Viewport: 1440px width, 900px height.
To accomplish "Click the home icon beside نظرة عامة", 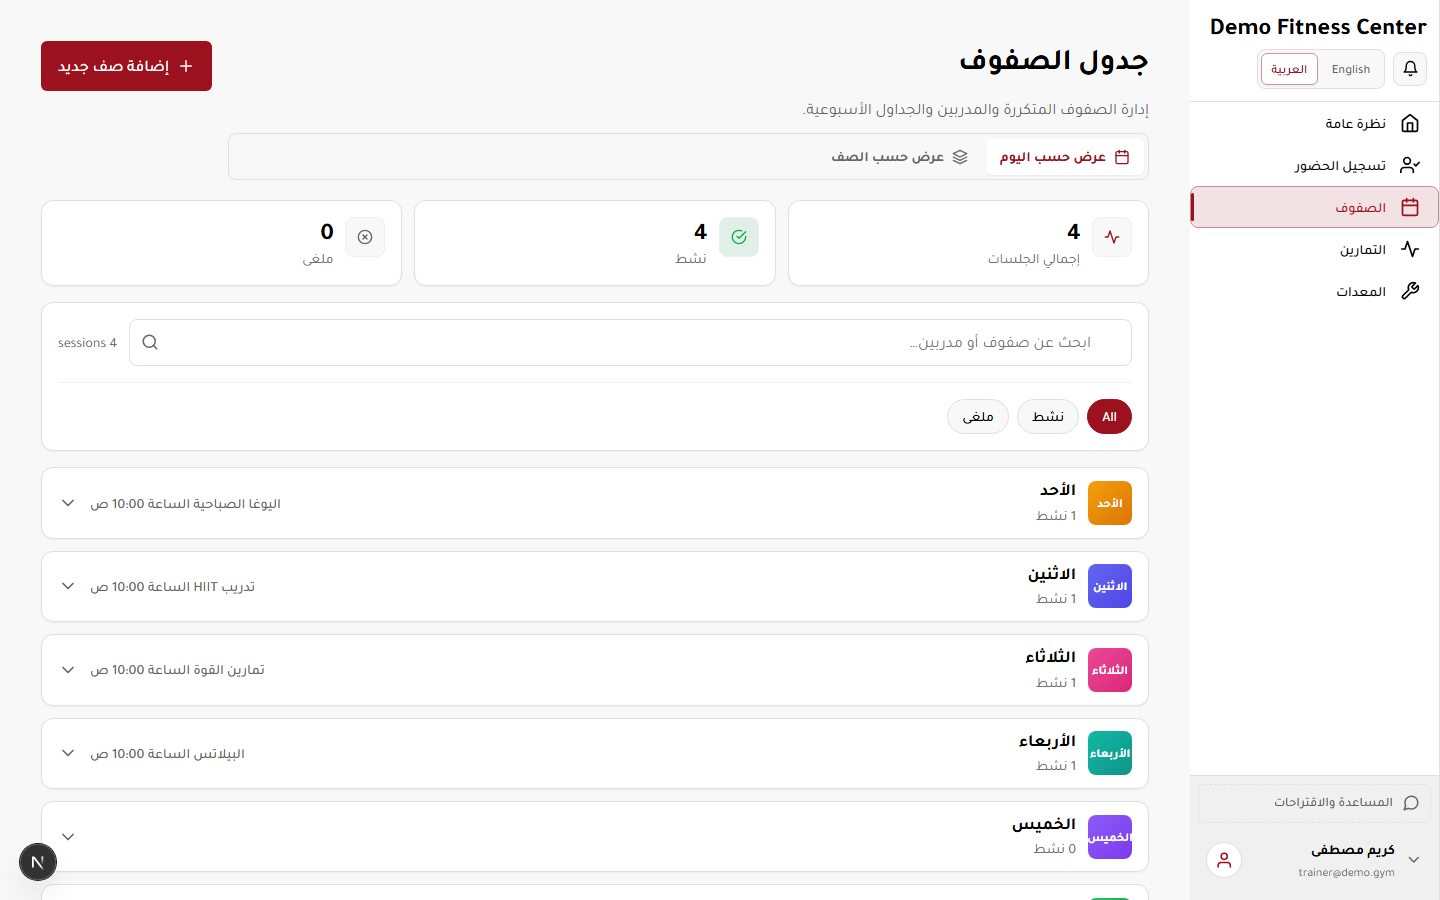I will pyautogui.click(x=1410, y=123).
